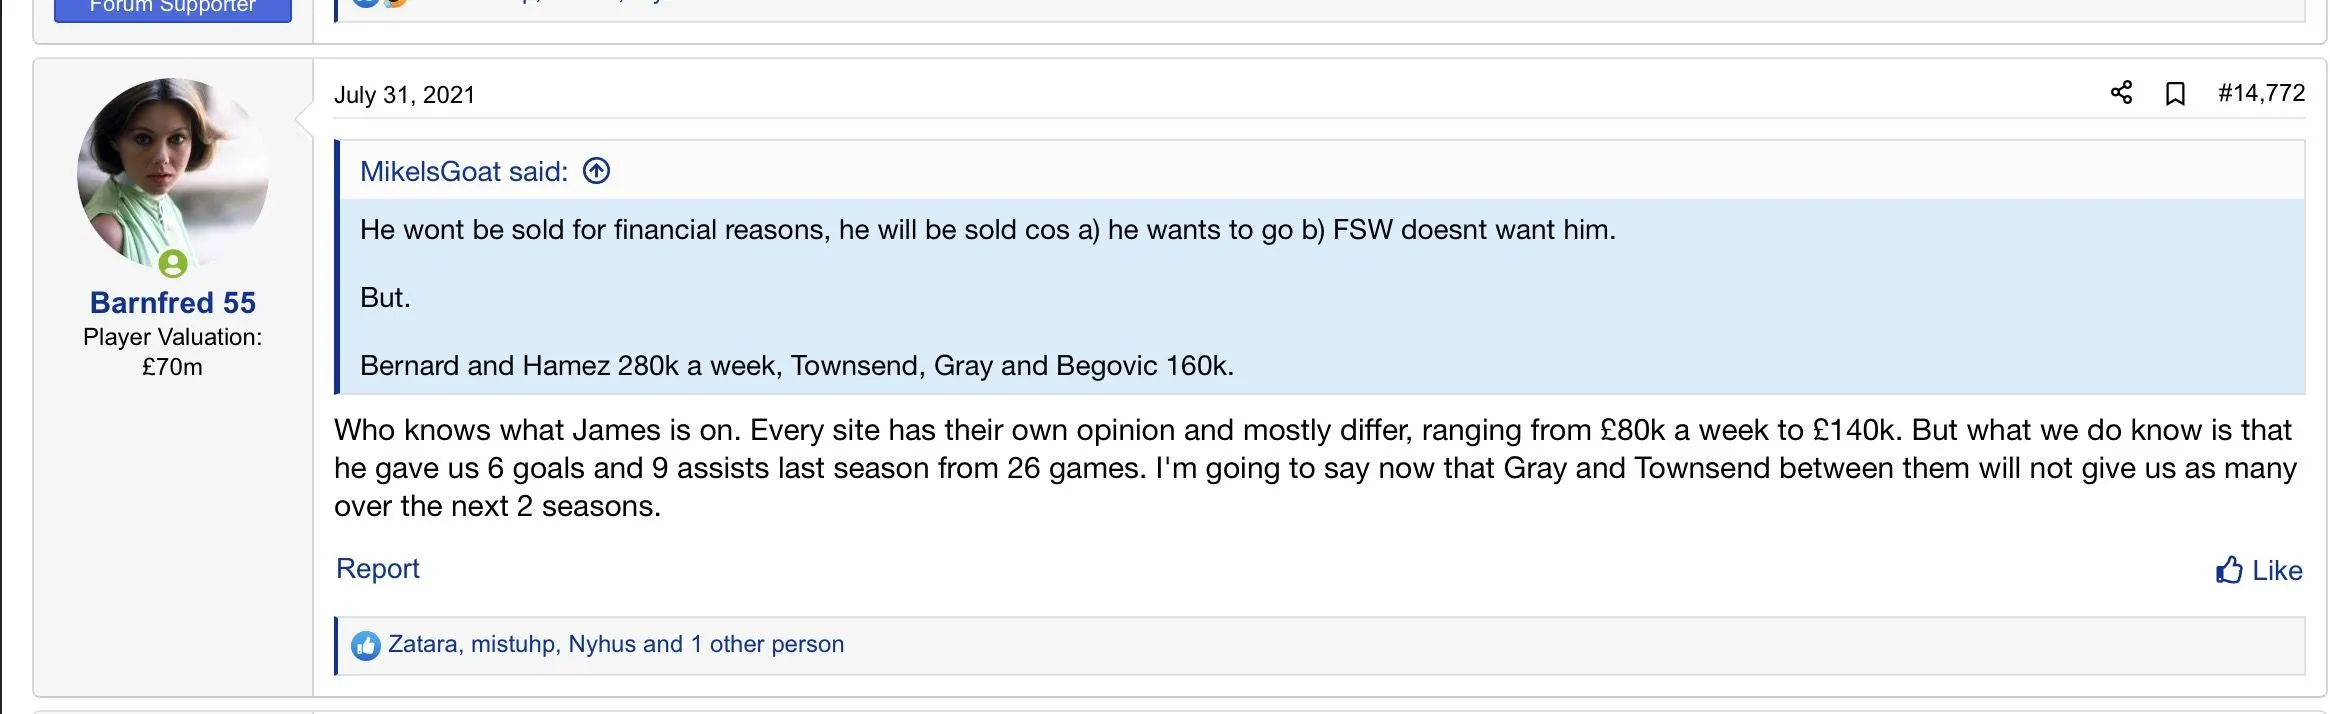Click the share post icon

point(2121,93)
